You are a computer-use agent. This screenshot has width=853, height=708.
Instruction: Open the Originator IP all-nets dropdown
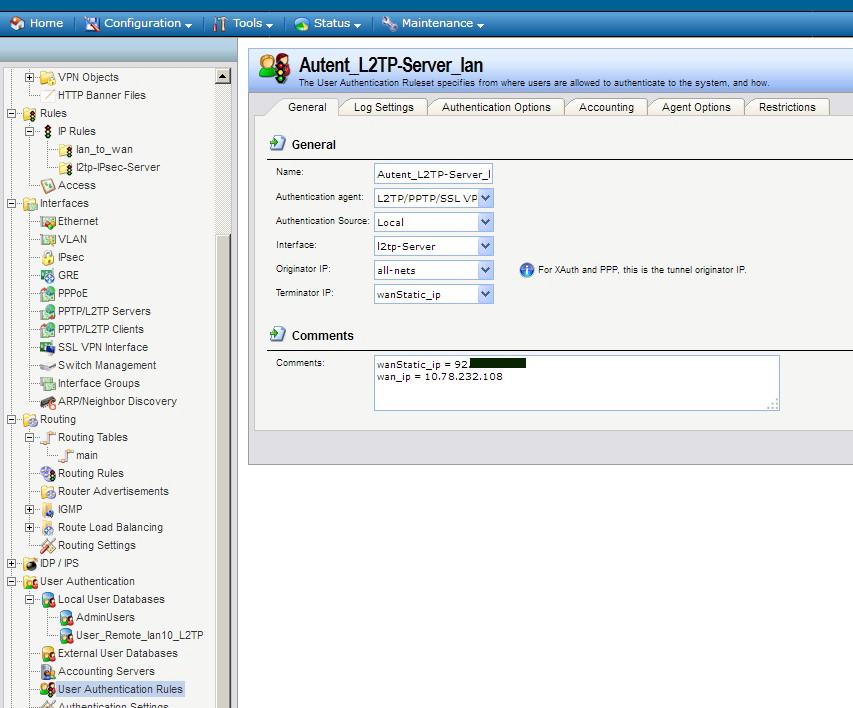tap(486, 270)
